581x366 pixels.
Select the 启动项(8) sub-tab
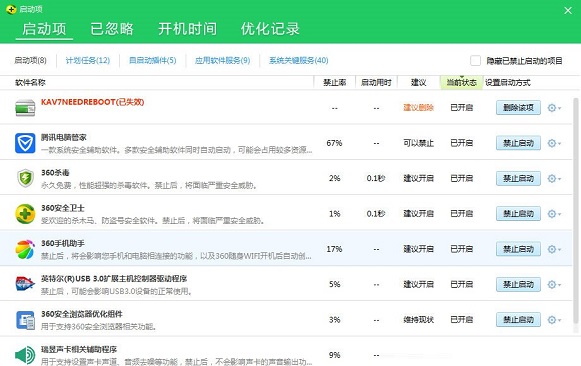(x=30, y=60)
